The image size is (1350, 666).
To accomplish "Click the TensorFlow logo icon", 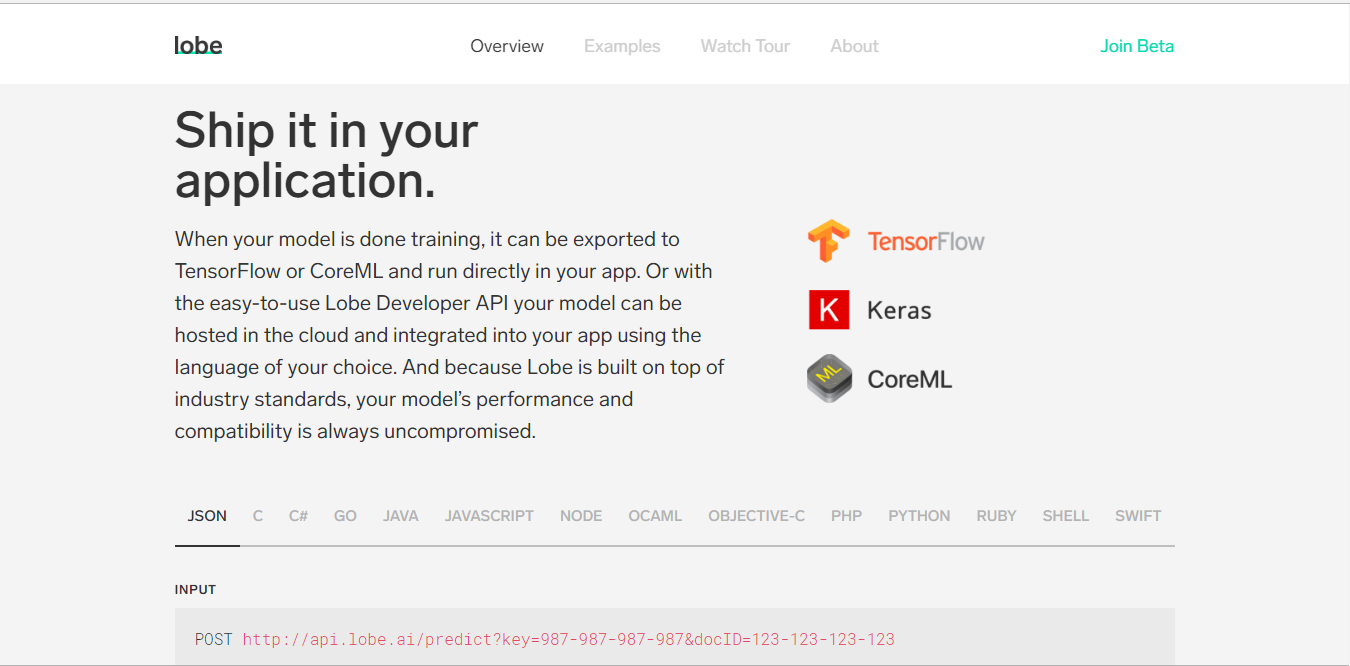I will [x=828, y=241].
